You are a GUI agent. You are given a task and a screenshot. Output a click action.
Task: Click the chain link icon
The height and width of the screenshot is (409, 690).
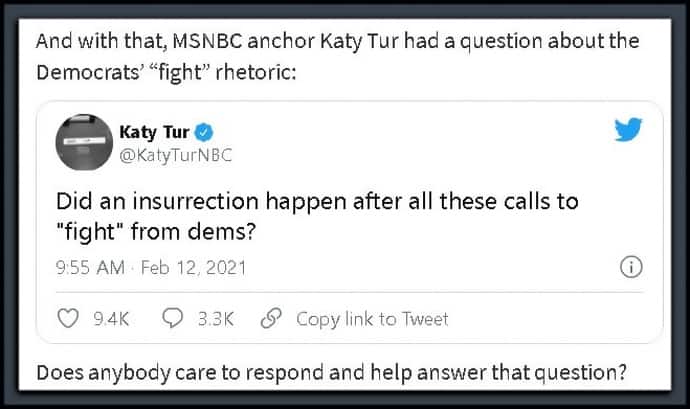pos(271,318)
